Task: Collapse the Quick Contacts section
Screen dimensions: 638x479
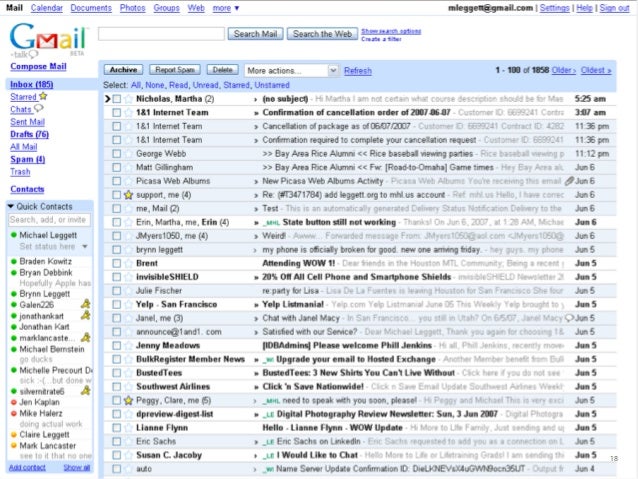Action: [x=11, y=206]
